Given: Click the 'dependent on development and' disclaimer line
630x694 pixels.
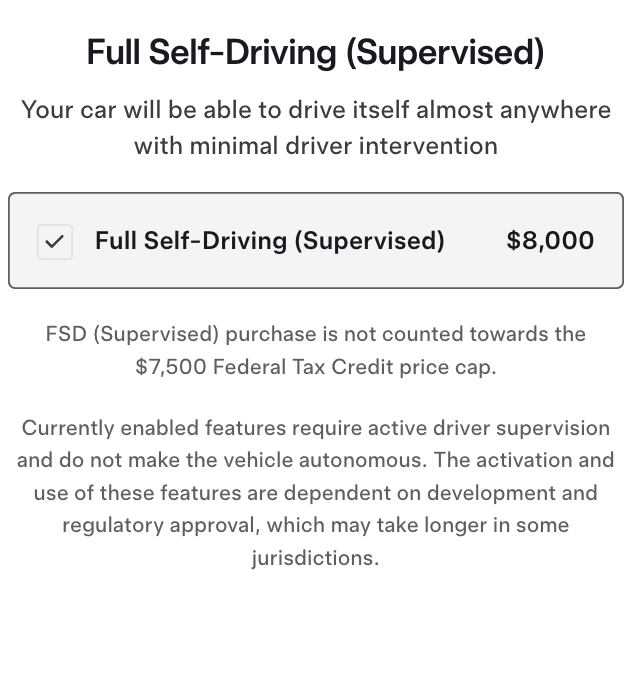Looking at the screenshot, I should [x=315, y=493].
